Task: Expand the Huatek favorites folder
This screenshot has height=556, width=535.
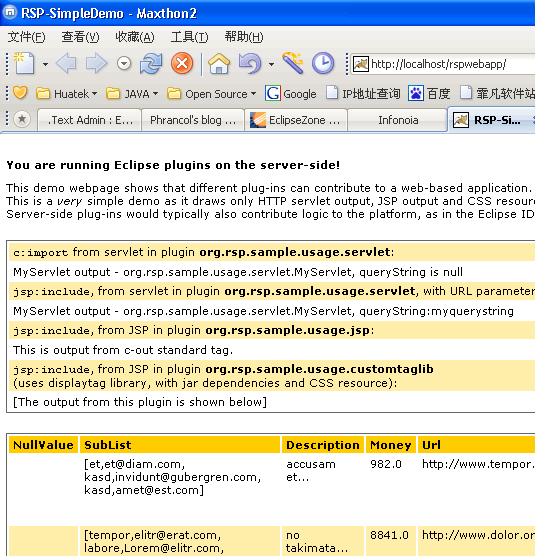Action: (x=66, y=94)
